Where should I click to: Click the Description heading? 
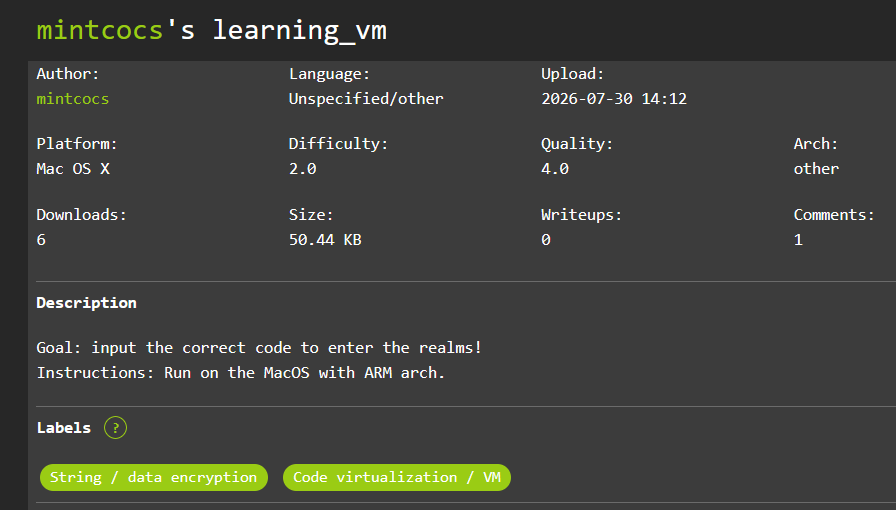point(86,303)
